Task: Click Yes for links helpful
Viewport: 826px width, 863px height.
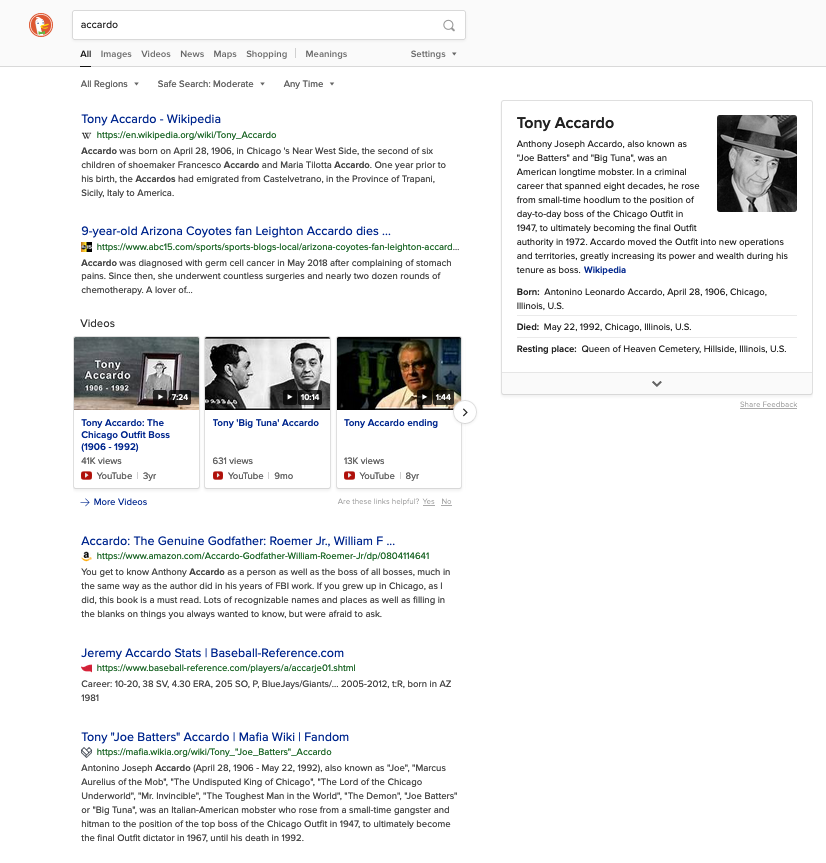Action: pyautogui.click(x=429, y=501)
